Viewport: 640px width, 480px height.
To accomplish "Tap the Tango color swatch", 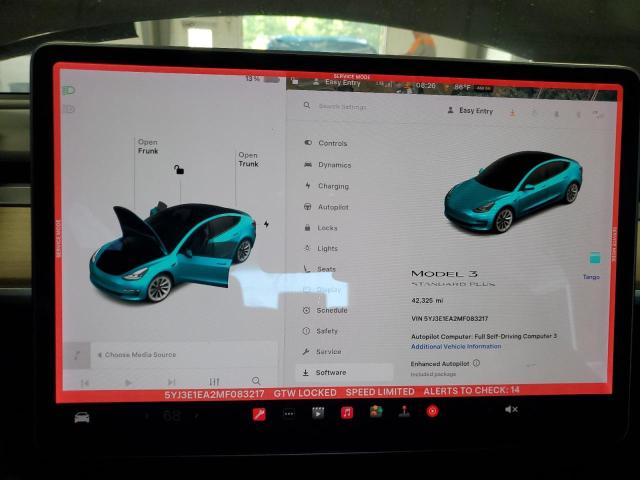I will 595,258.
